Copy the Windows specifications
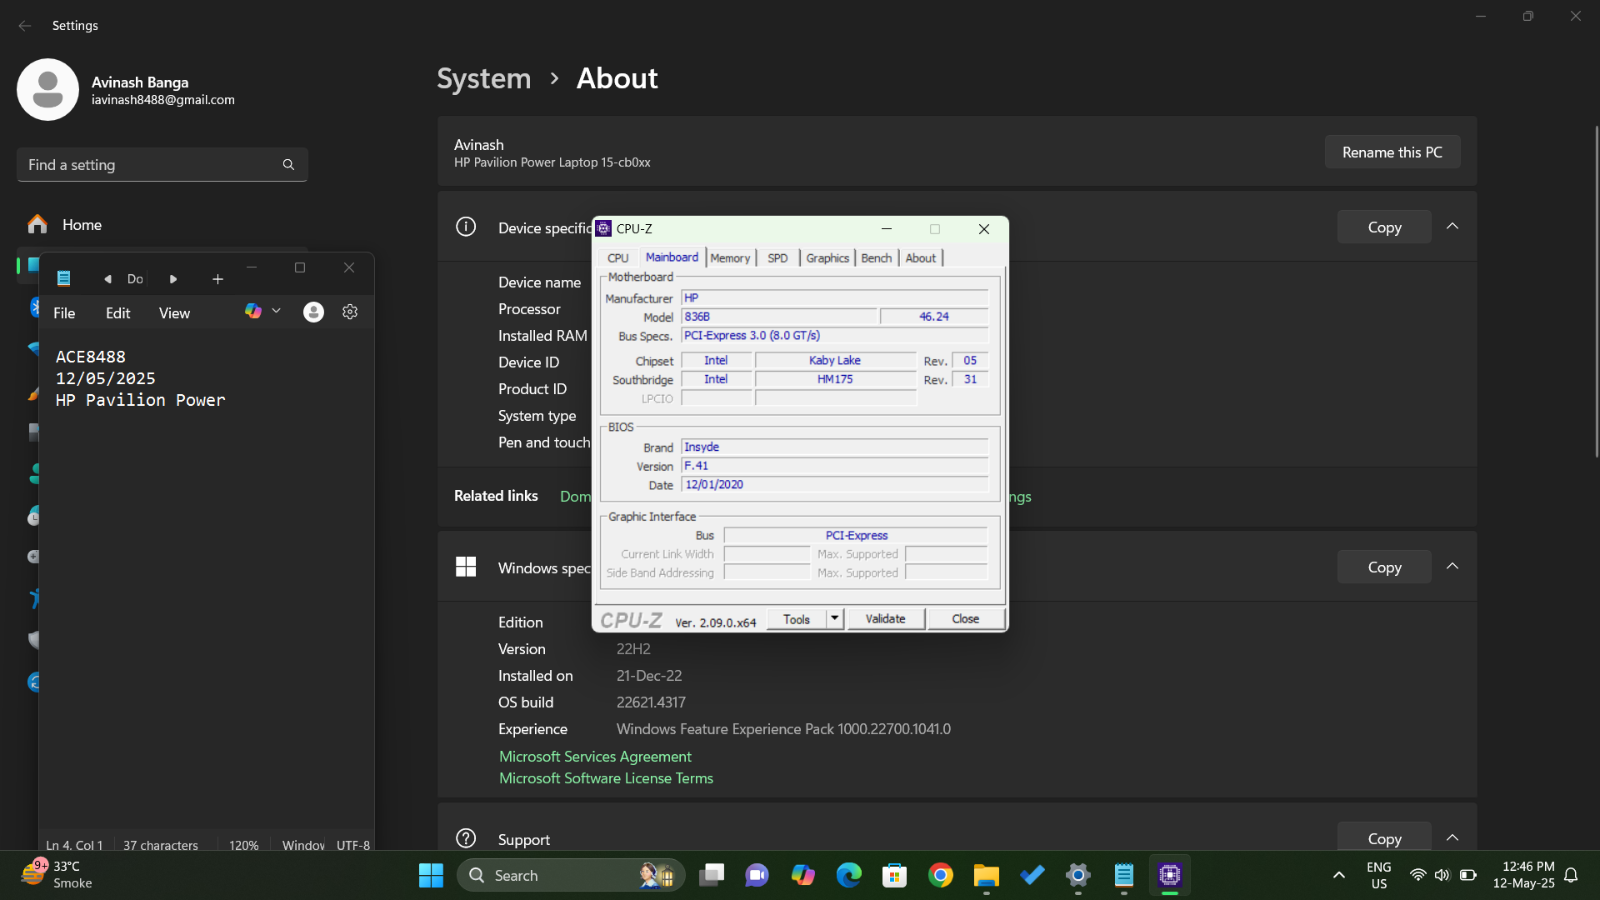The width and height of the screenshot is (1600, 900). pyautogui.click(x=1384, y=567)
